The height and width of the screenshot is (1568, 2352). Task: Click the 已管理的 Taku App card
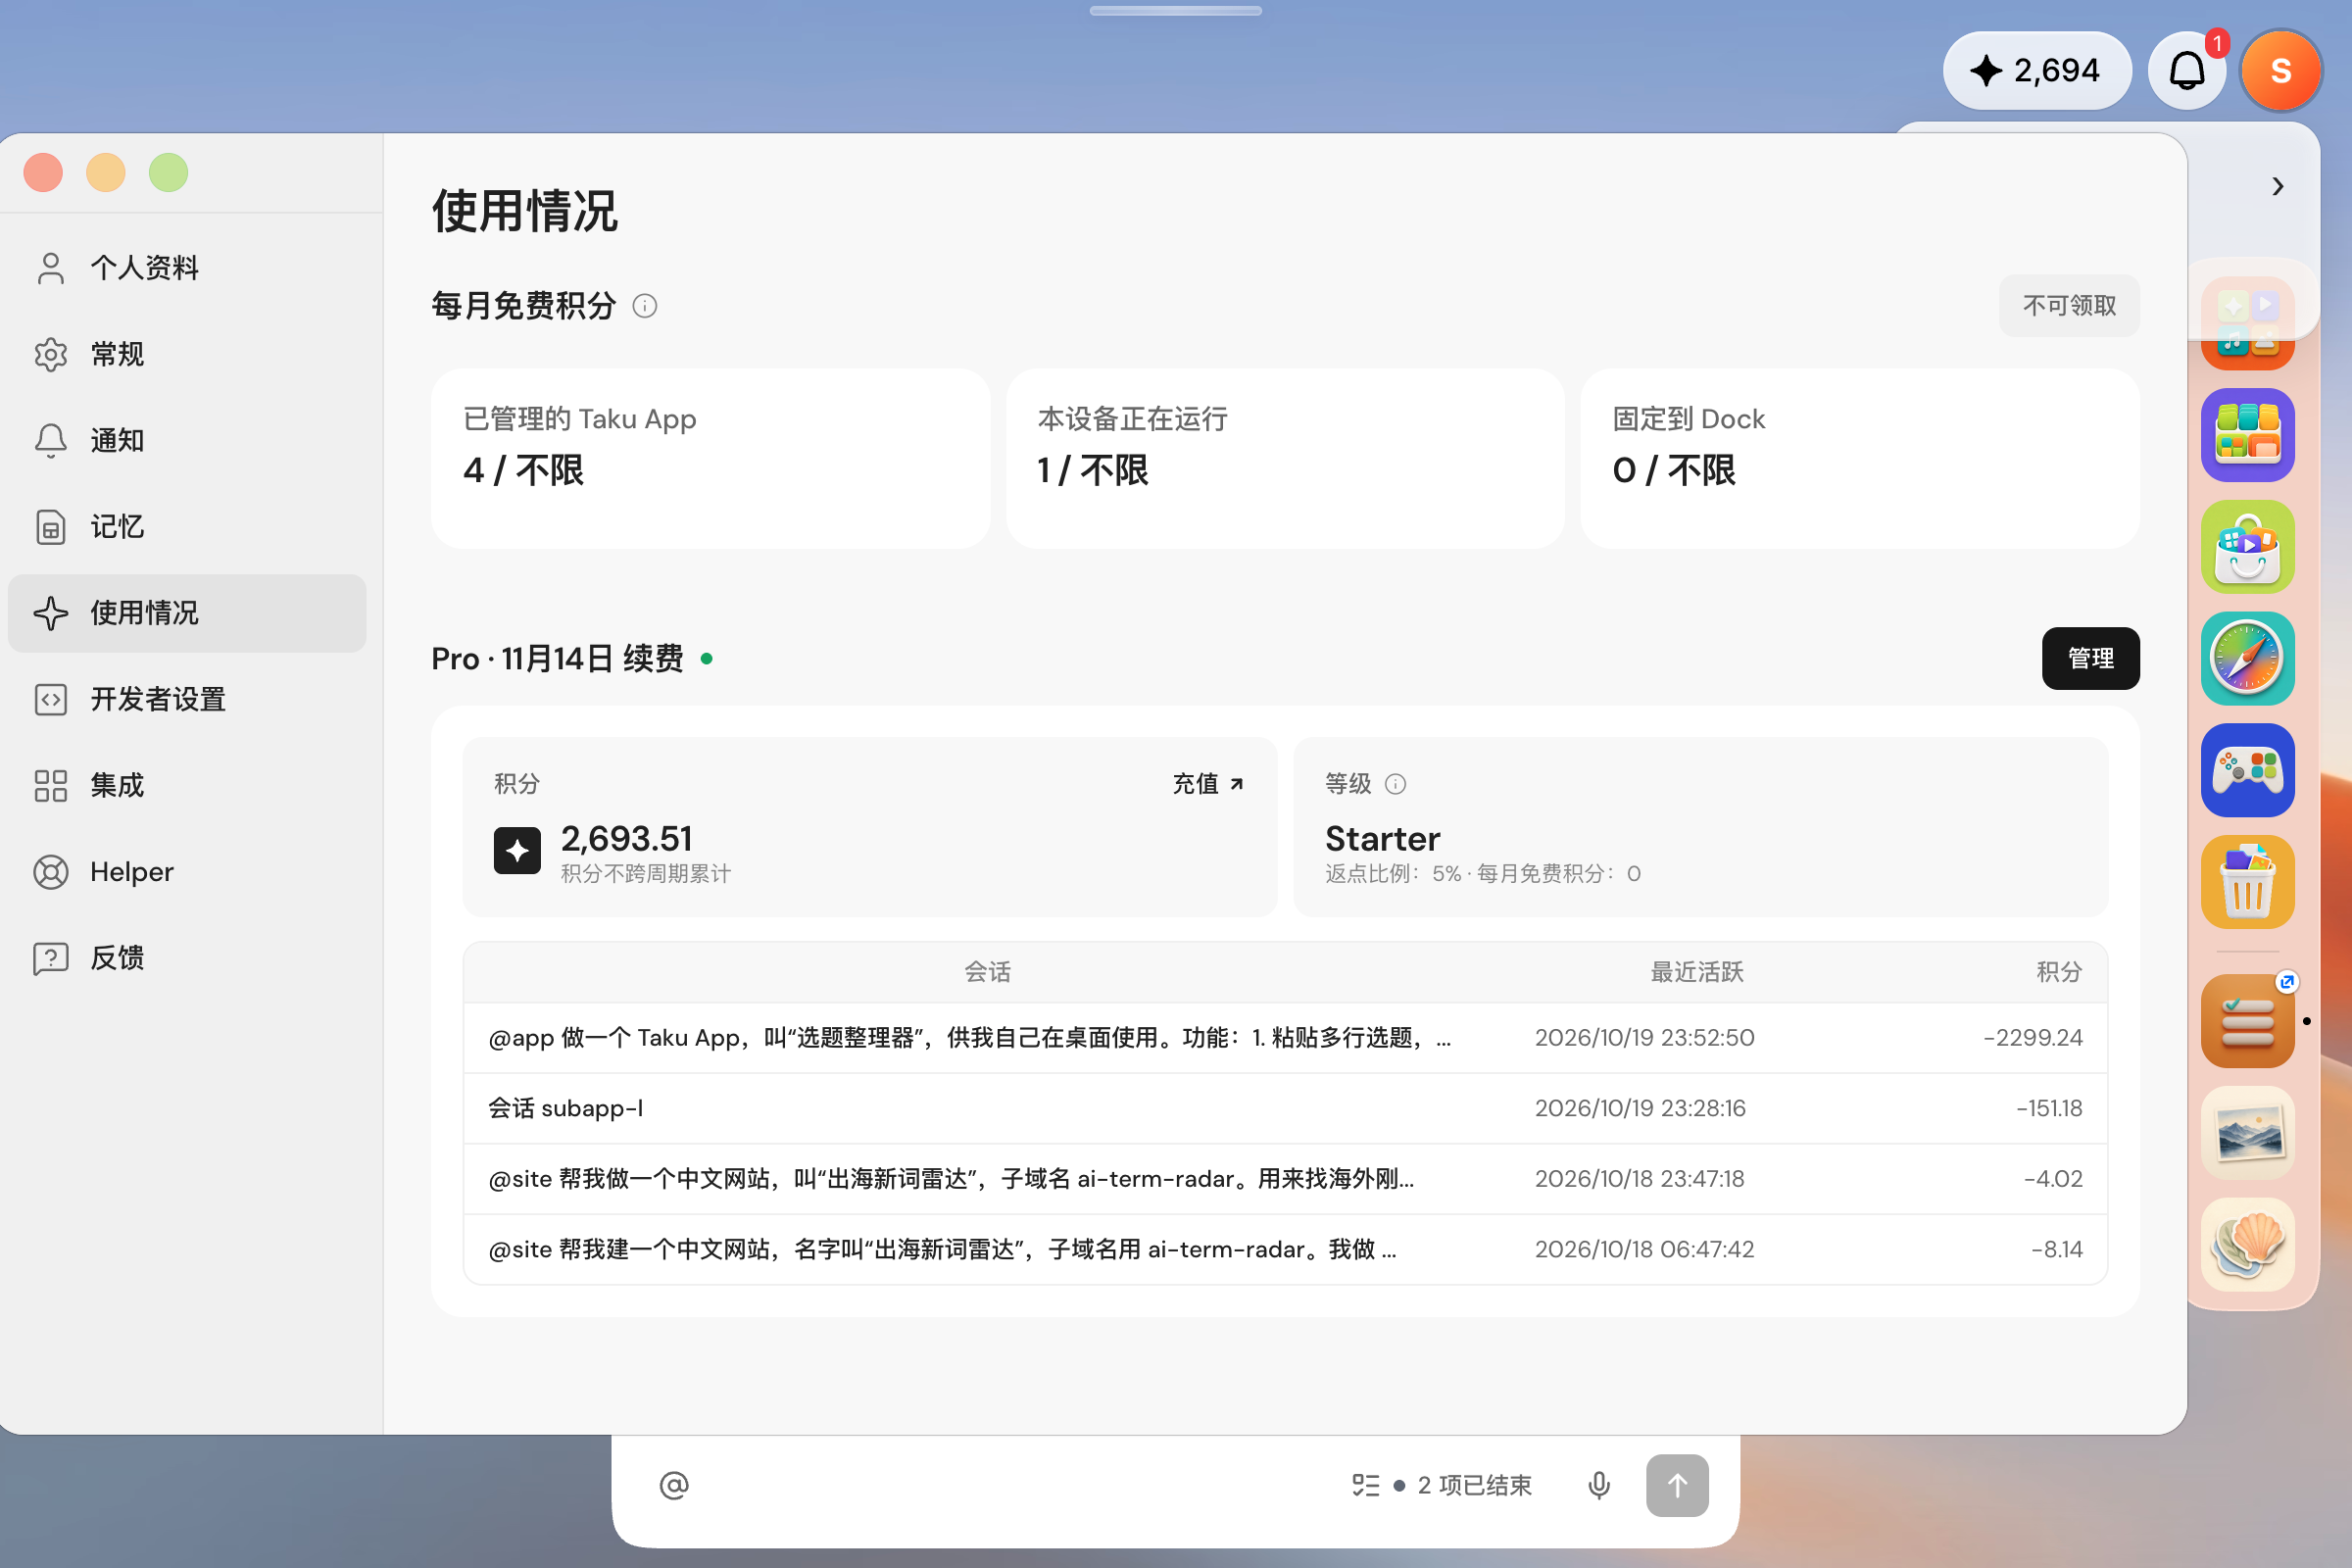click(710, 458)
